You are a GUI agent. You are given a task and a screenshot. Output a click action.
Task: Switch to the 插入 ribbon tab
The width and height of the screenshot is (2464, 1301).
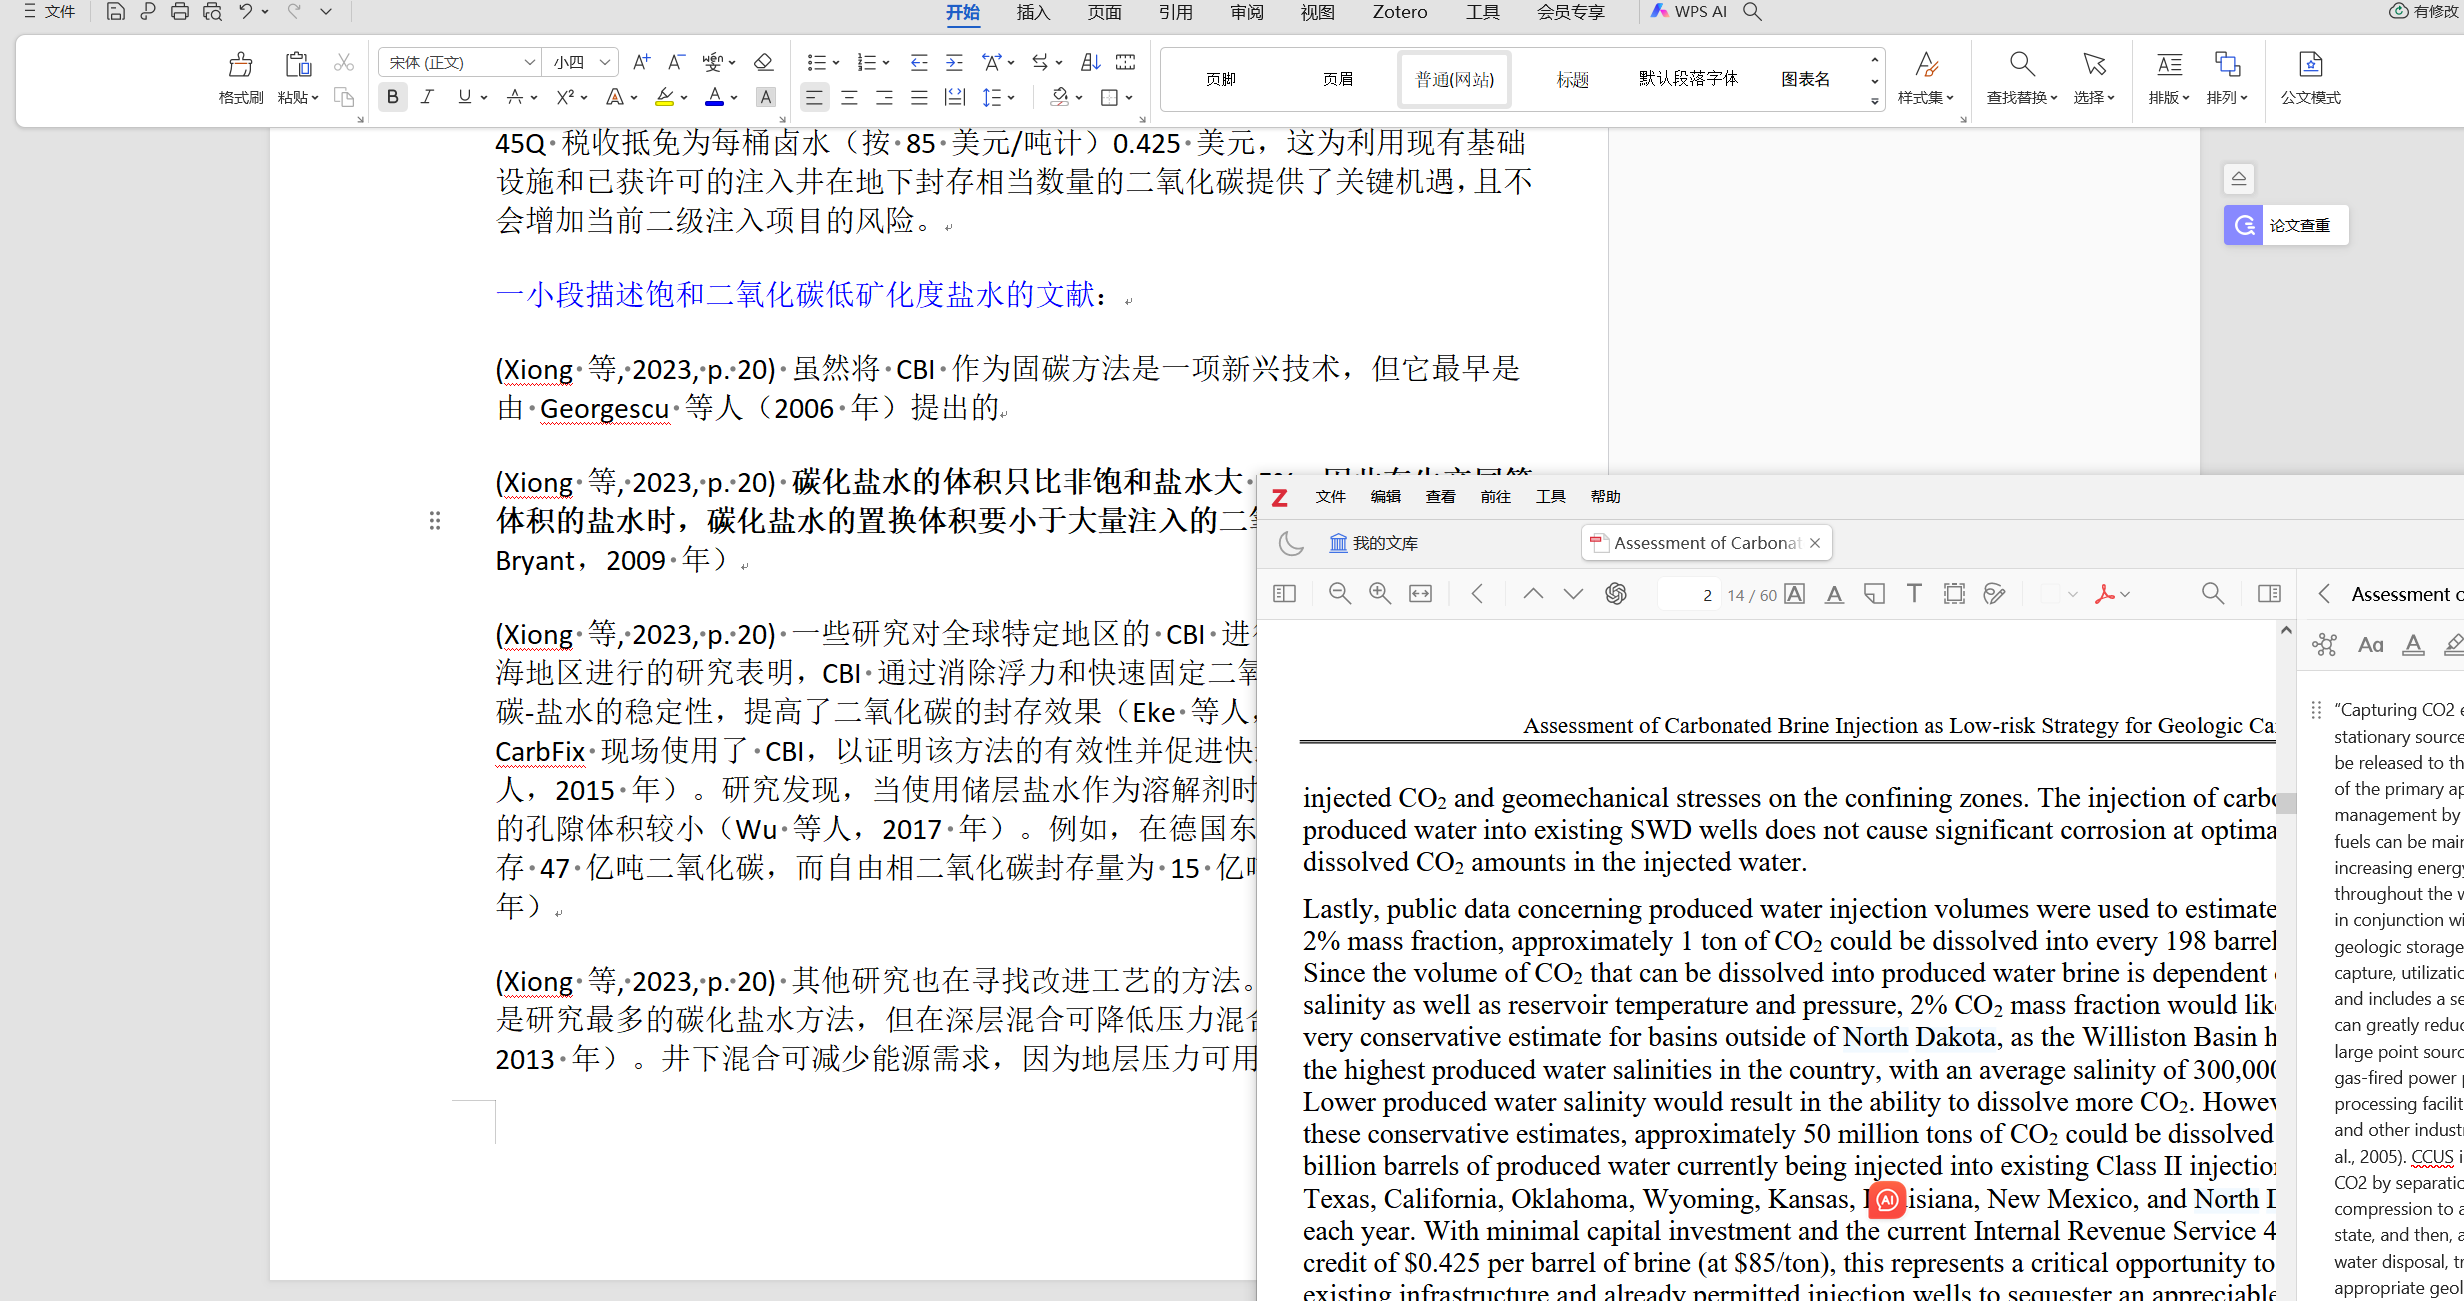[x=1032, y=12]
